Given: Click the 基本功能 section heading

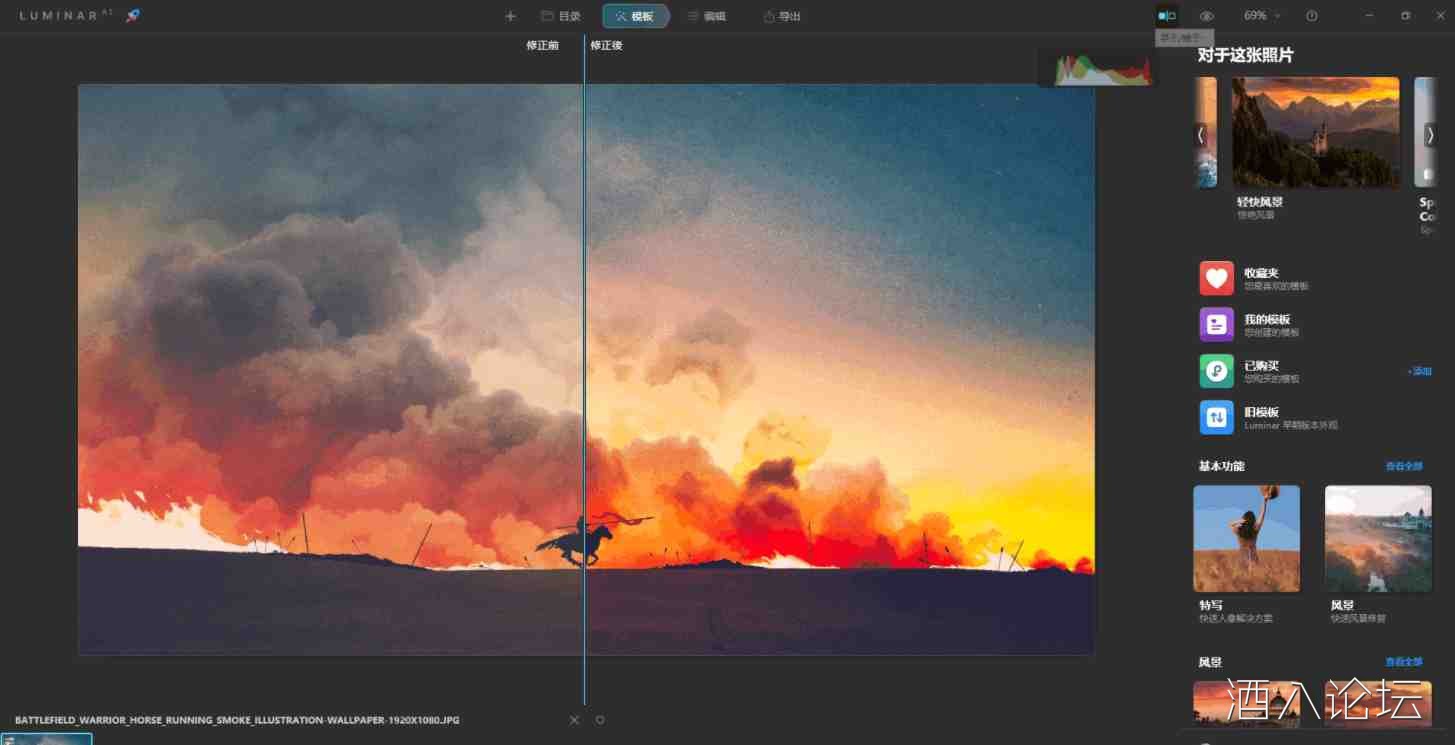Looking at the screenshot, I should pos(1222,466).
